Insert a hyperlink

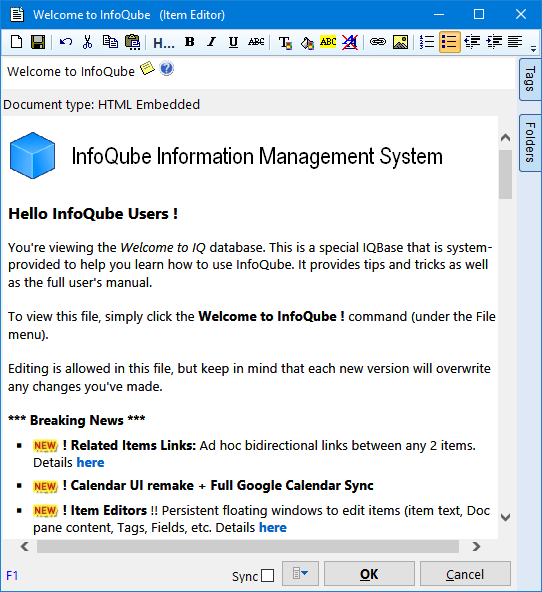378,42
